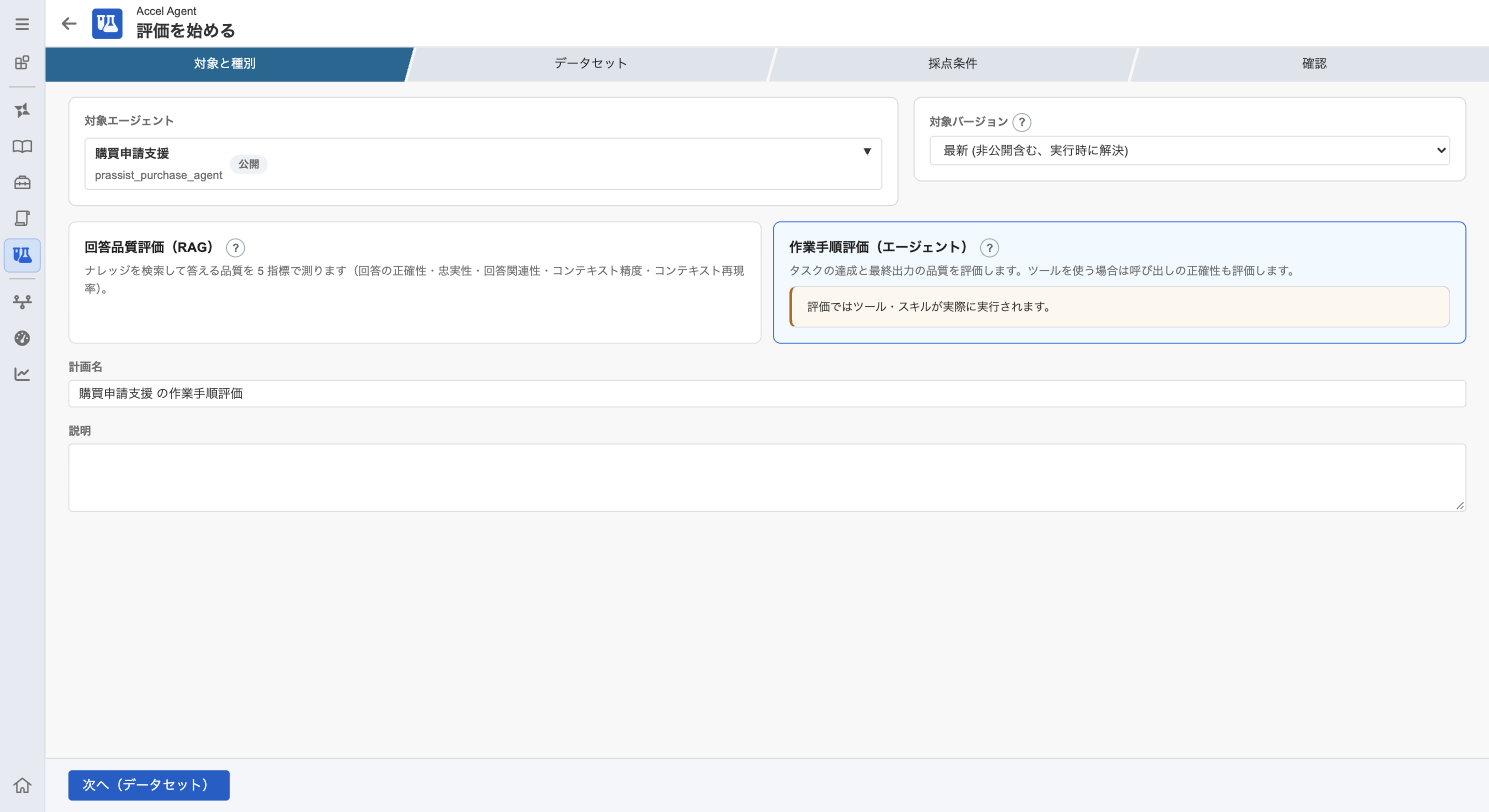Screen dimensions: 1489x812
Task: Open the 対象バージョン version select box
Action: [x=1190, y=150]
